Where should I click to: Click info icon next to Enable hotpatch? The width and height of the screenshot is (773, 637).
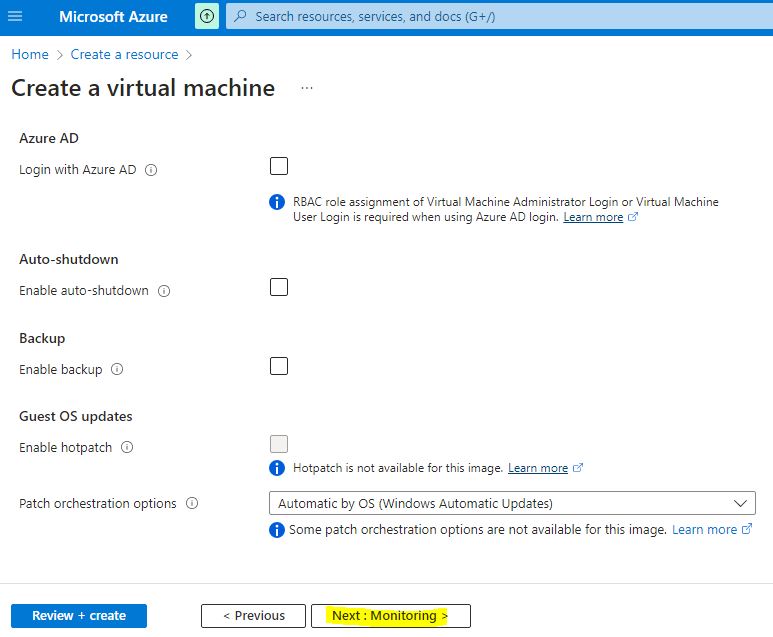pos(127,448)
